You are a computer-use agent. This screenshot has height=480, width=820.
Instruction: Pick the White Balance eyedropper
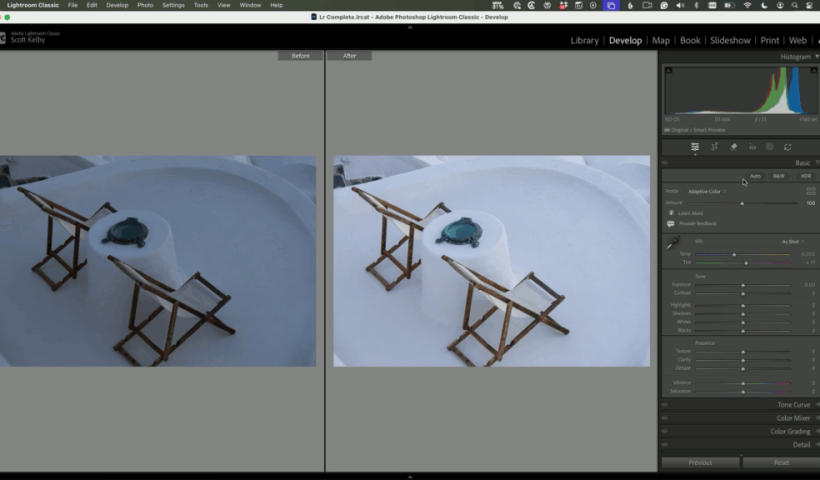point(673,243)
